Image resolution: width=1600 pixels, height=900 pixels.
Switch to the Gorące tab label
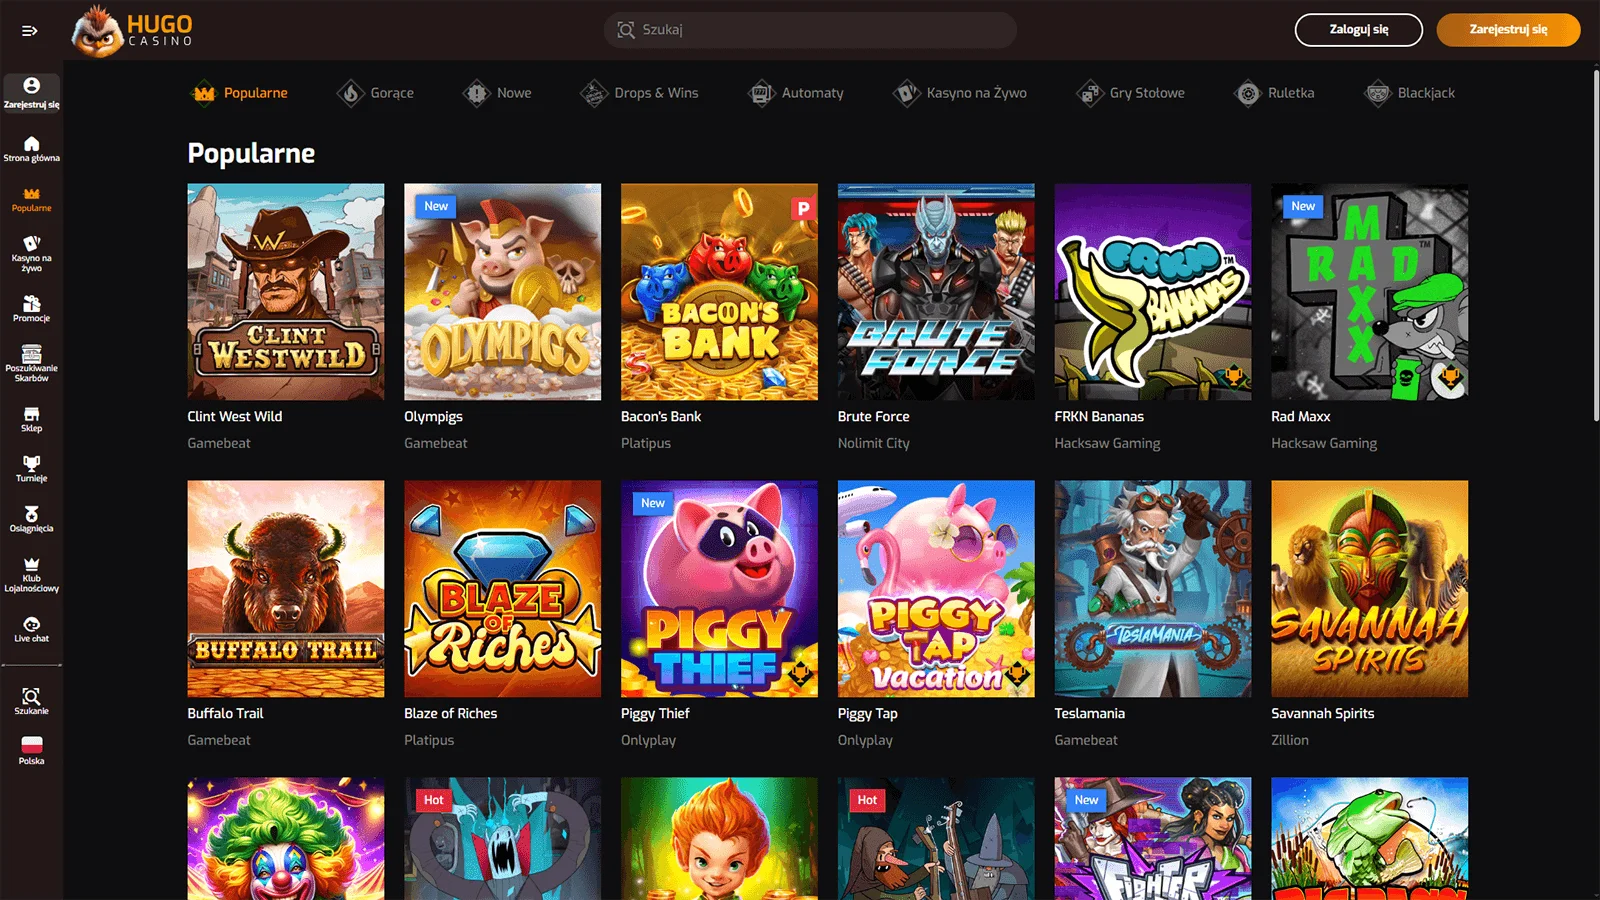pyautogui.click(x=392, y=93)
